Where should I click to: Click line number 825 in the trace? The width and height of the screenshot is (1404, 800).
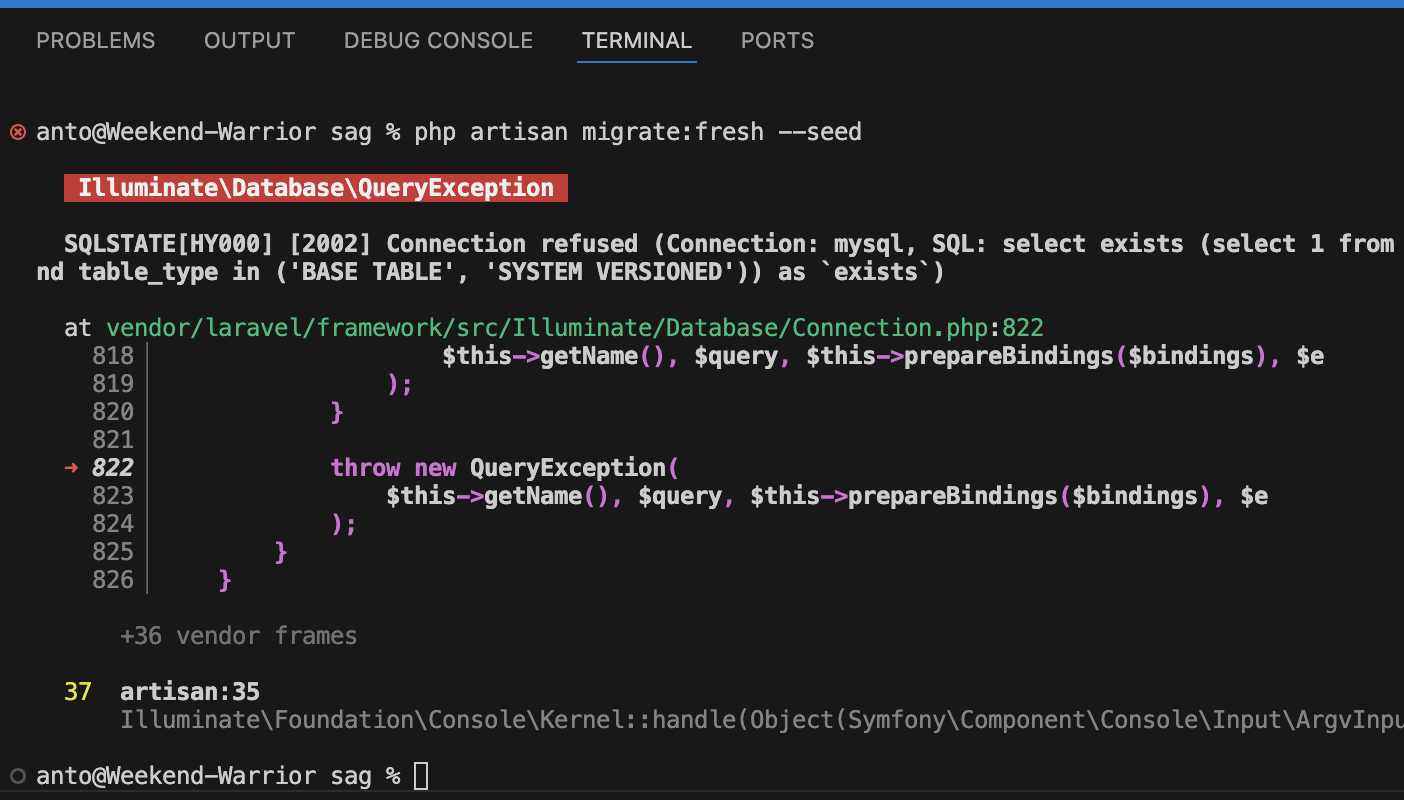coord(113,552)
